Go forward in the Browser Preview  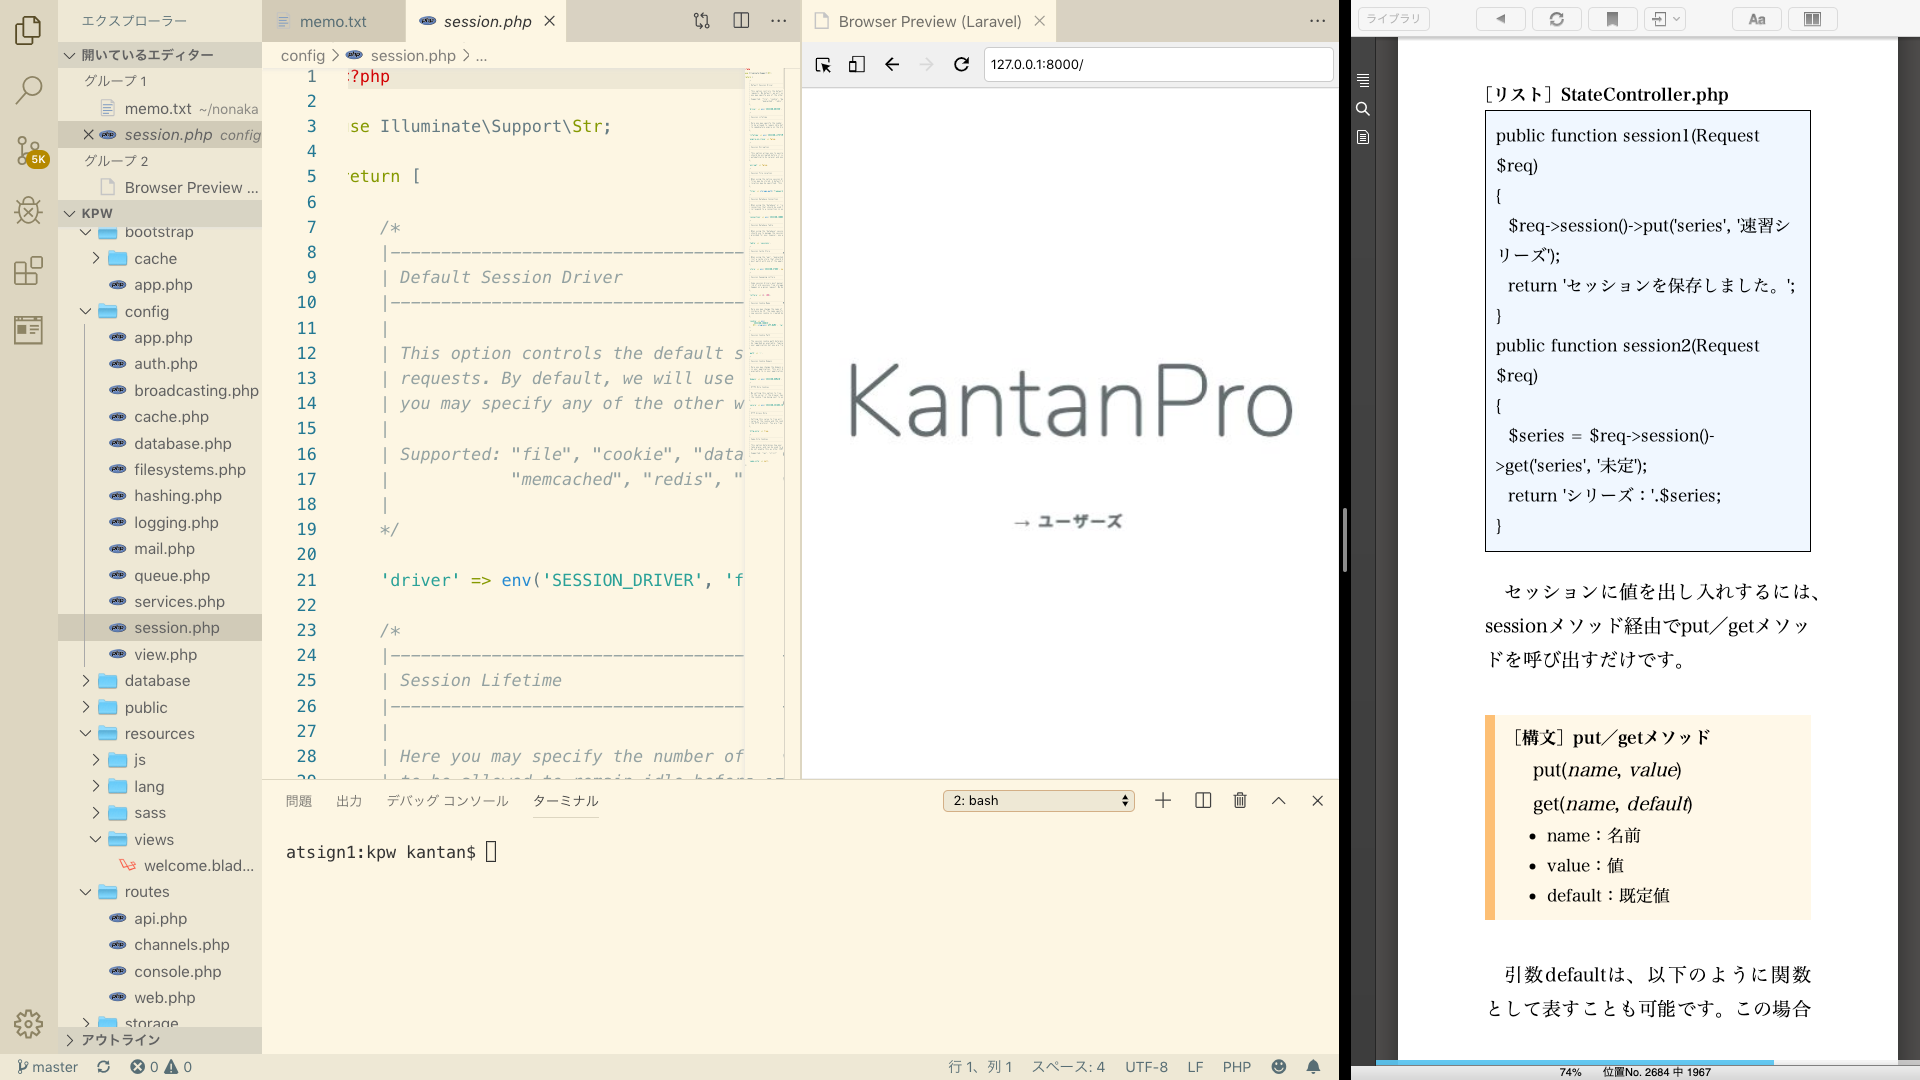[x=926, y=64]
